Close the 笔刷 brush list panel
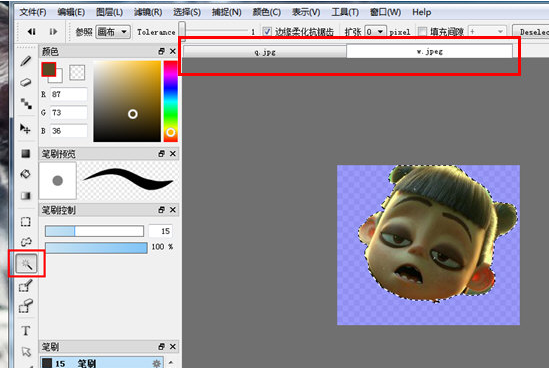 tap(173, 346)
